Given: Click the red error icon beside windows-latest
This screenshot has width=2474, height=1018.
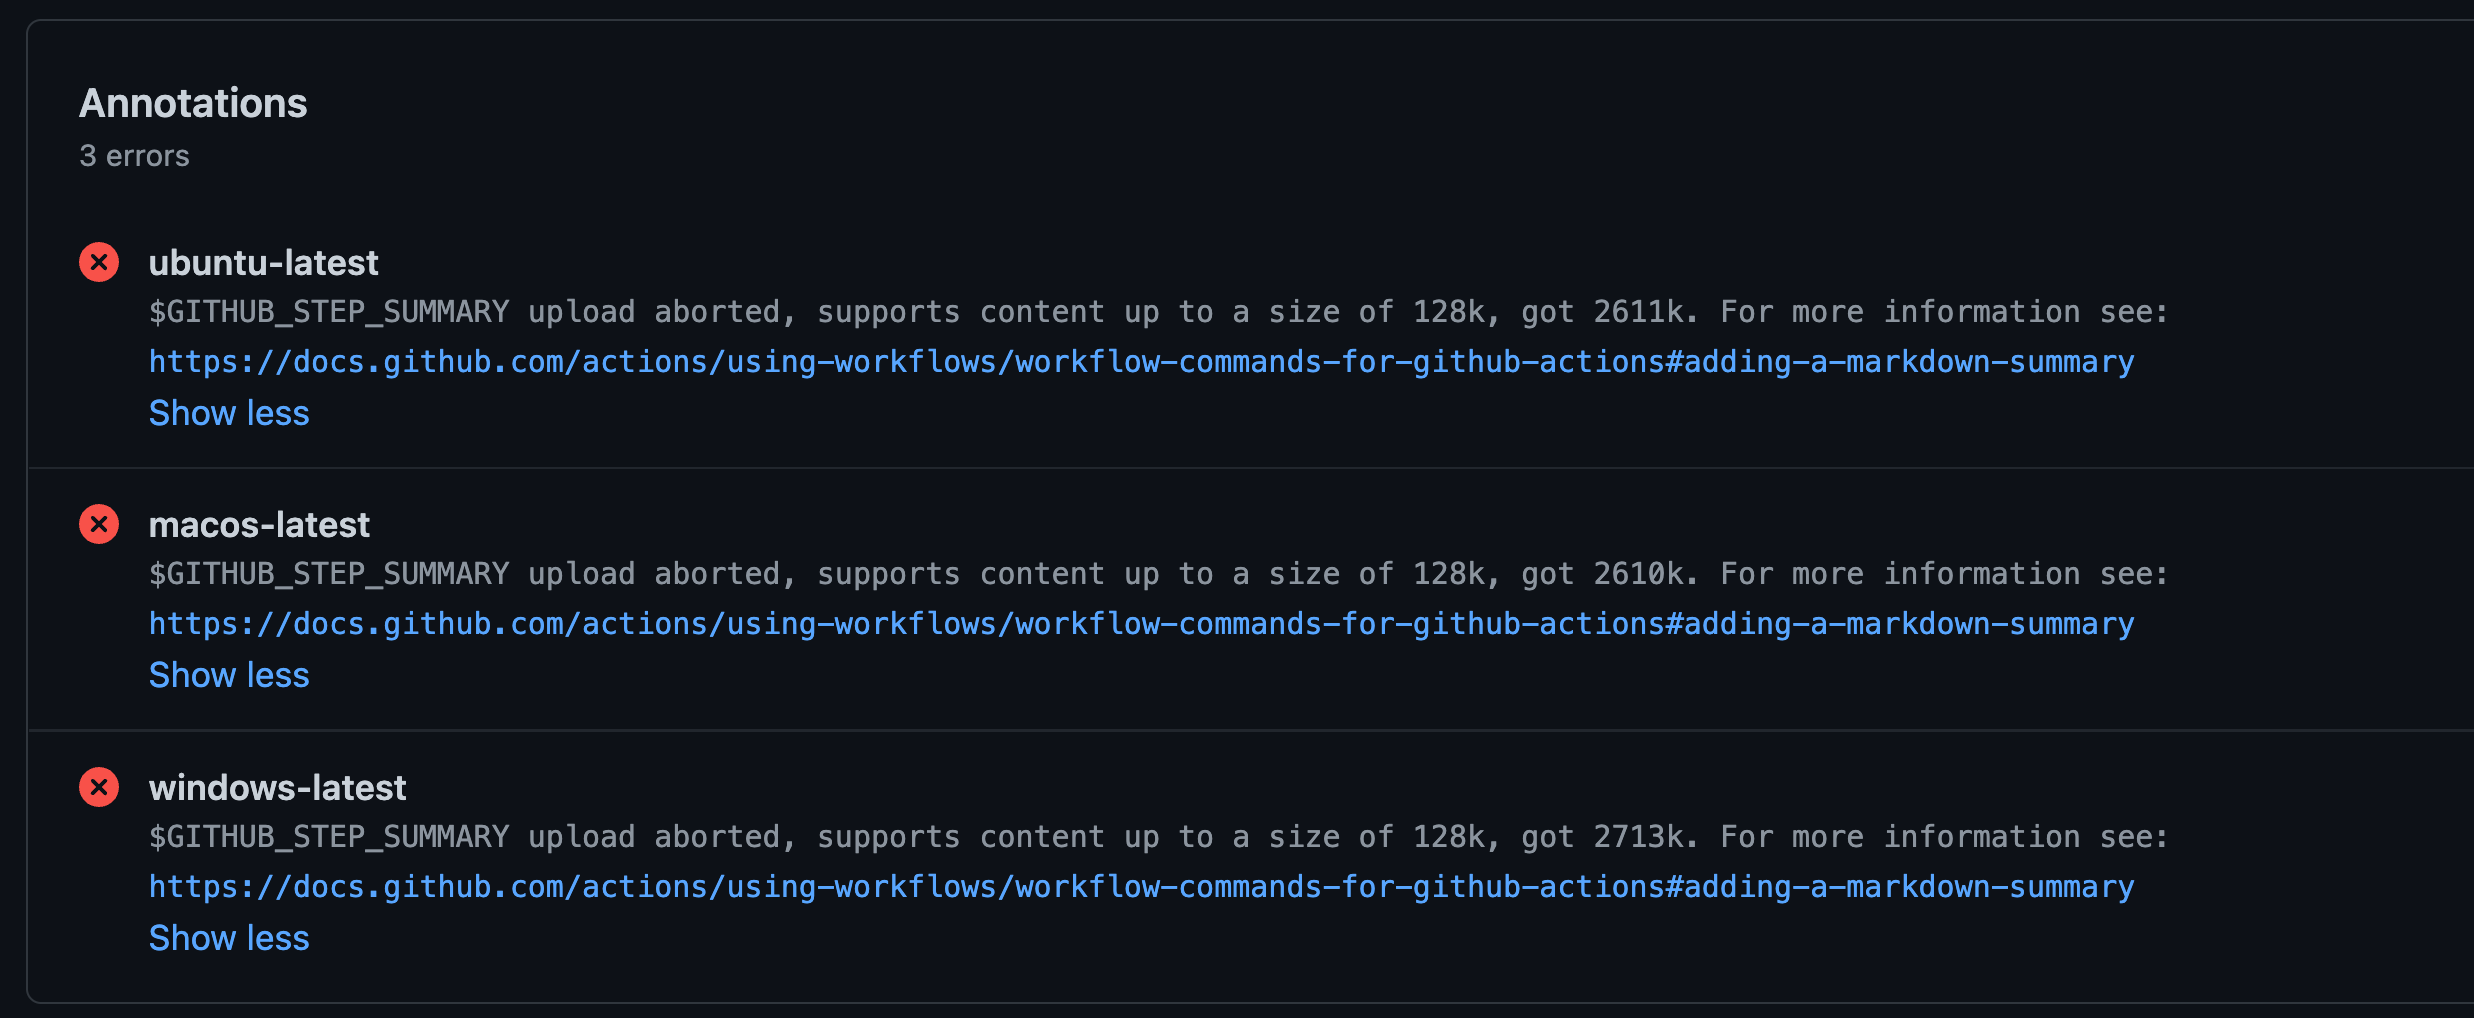Looking at the screenshot, I should [98, 787].
